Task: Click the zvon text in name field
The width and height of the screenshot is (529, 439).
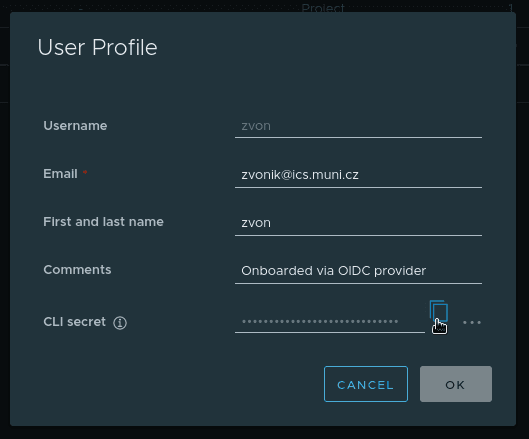Action: click(x=256, y=223)
